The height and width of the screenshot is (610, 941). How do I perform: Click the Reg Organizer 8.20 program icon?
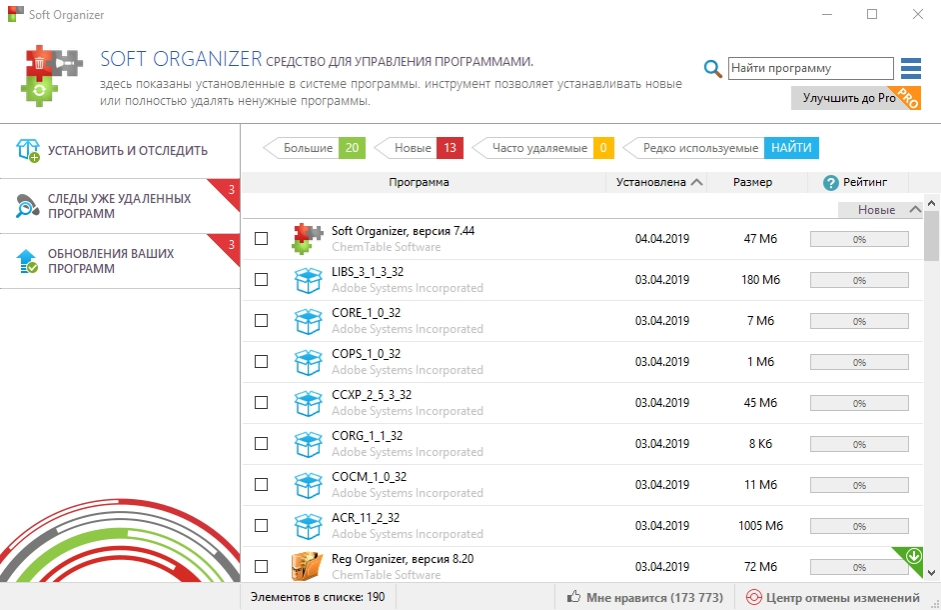307,566
